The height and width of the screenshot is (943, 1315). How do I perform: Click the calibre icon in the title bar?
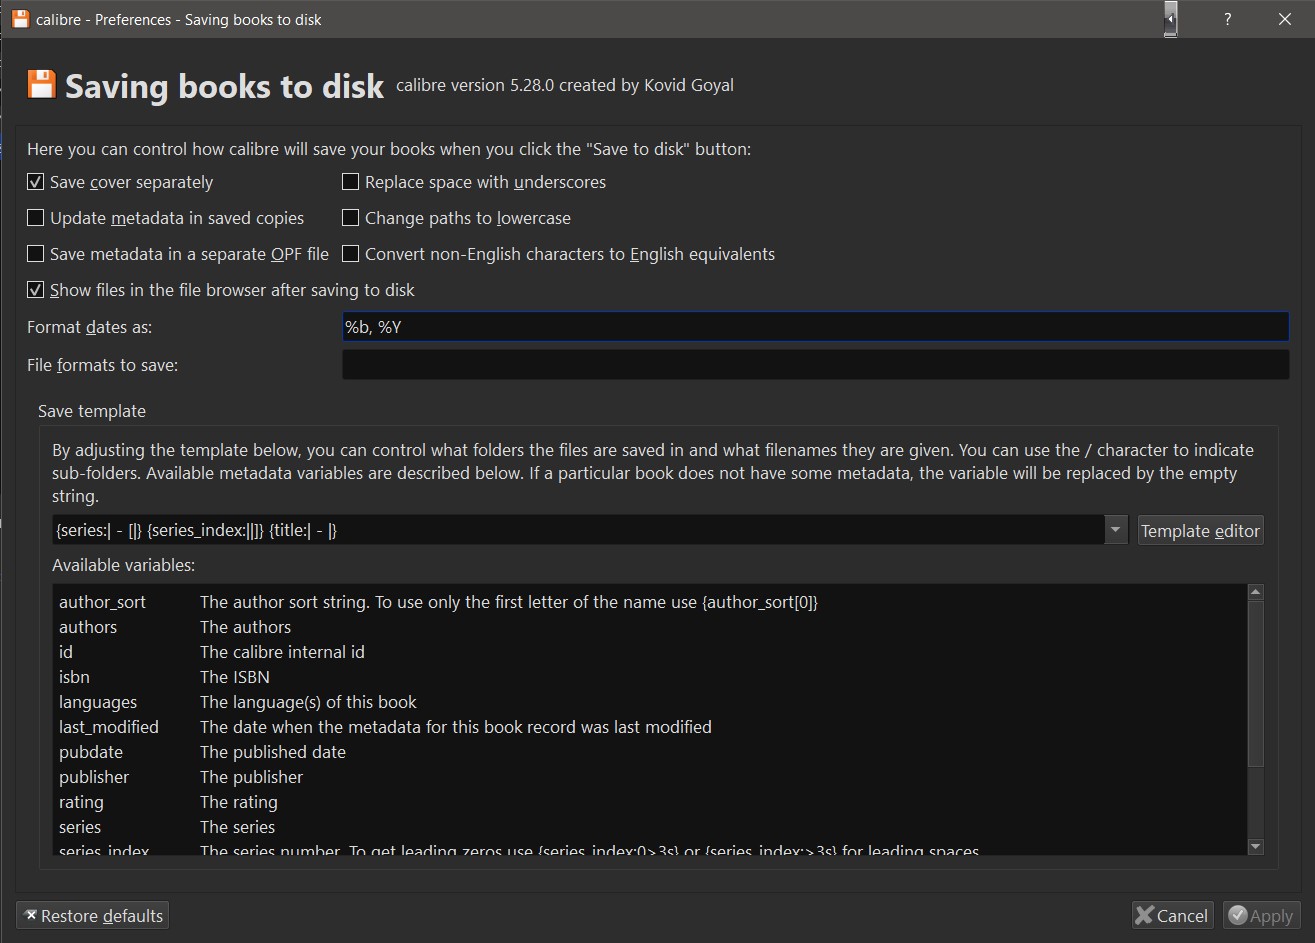19,19
